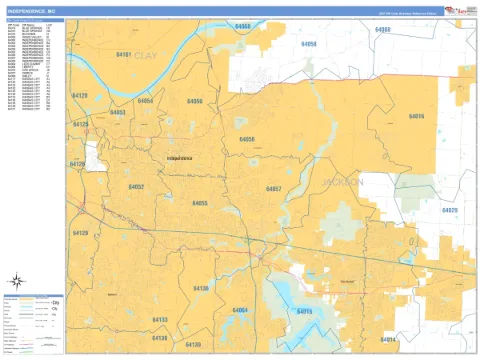The height and width of the screenshot is (360, 480).
Task: Click the 64057 ZIP code label
Action: tap(274, 189)
